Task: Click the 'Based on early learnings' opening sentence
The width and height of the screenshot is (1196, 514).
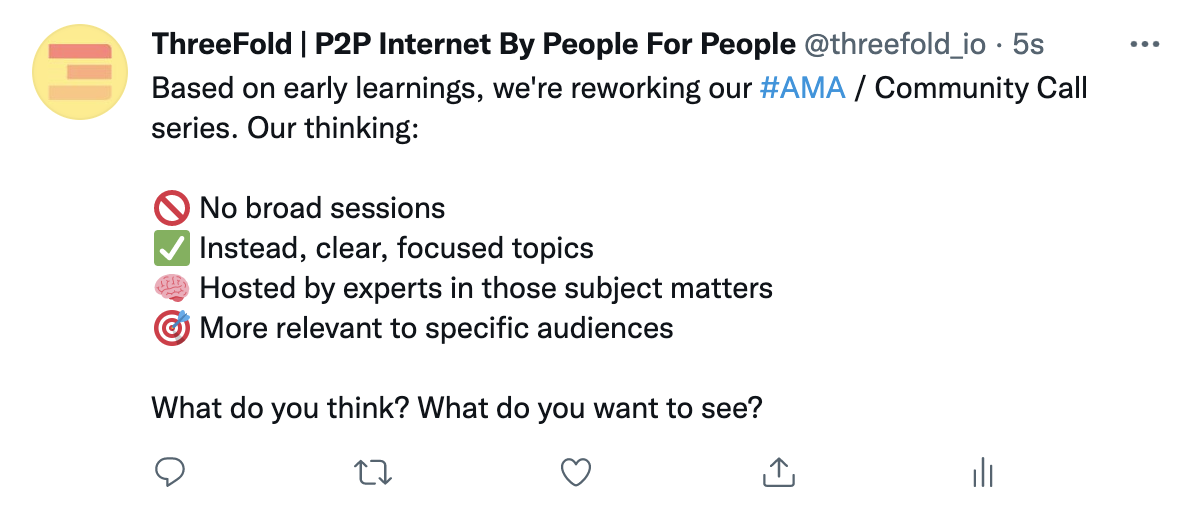Action: [619, 108]
